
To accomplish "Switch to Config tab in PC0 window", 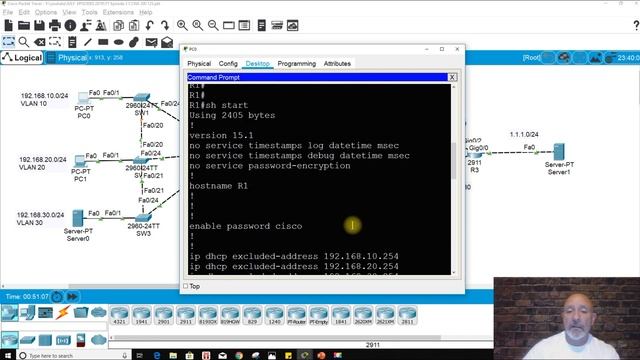I will pos(228,64).
